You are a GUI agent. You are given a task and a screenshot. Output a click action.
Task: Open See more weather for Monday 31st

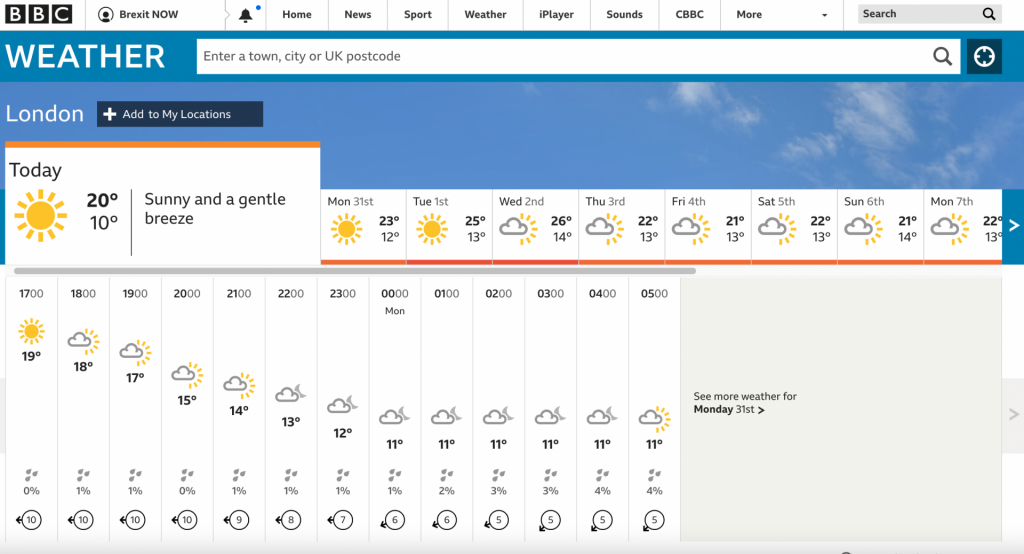(745, 402)
